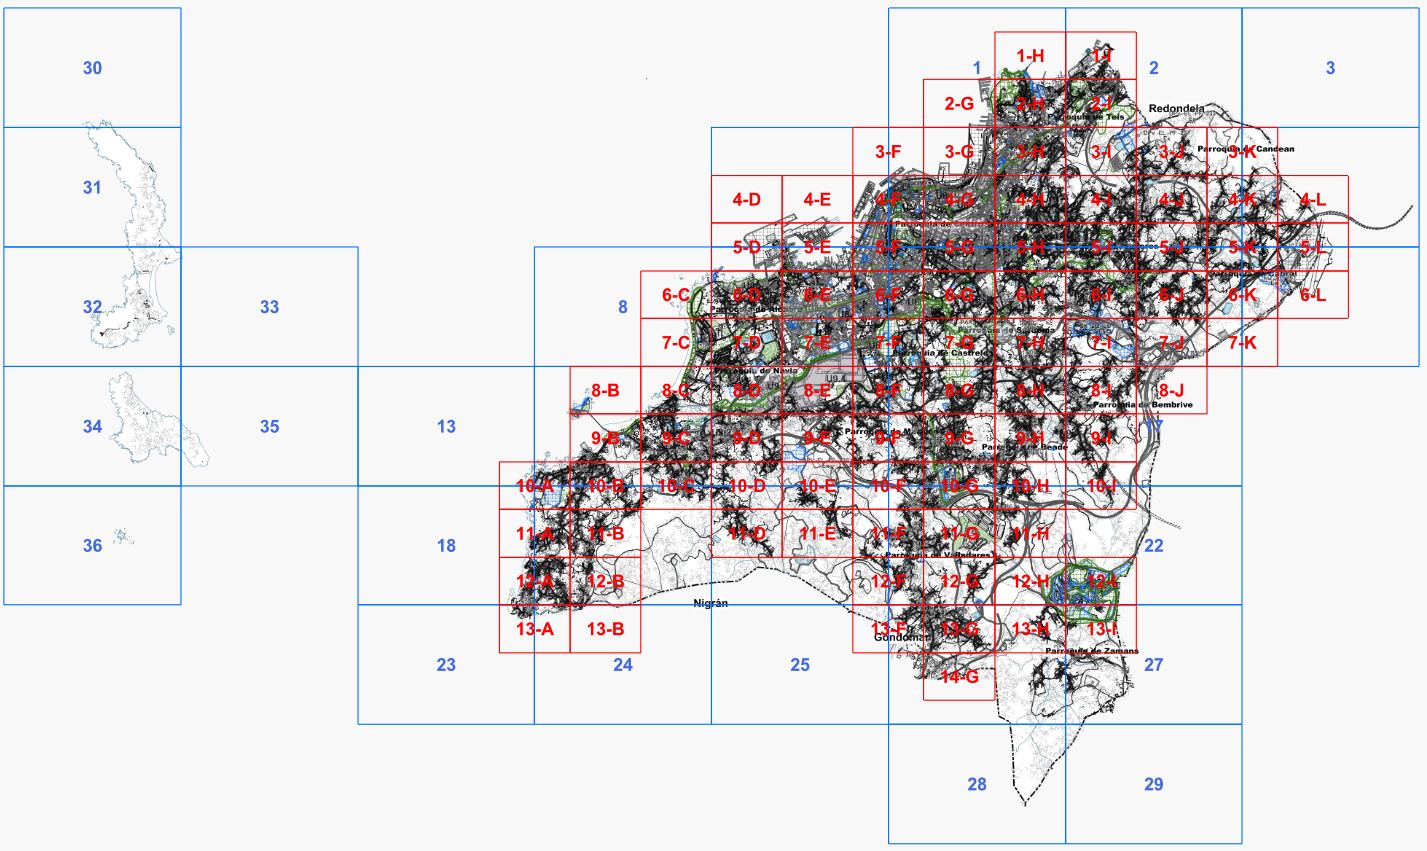Open red tile 13-B
This screenshot has height=851, width=1427.
(x=605, y=629)
